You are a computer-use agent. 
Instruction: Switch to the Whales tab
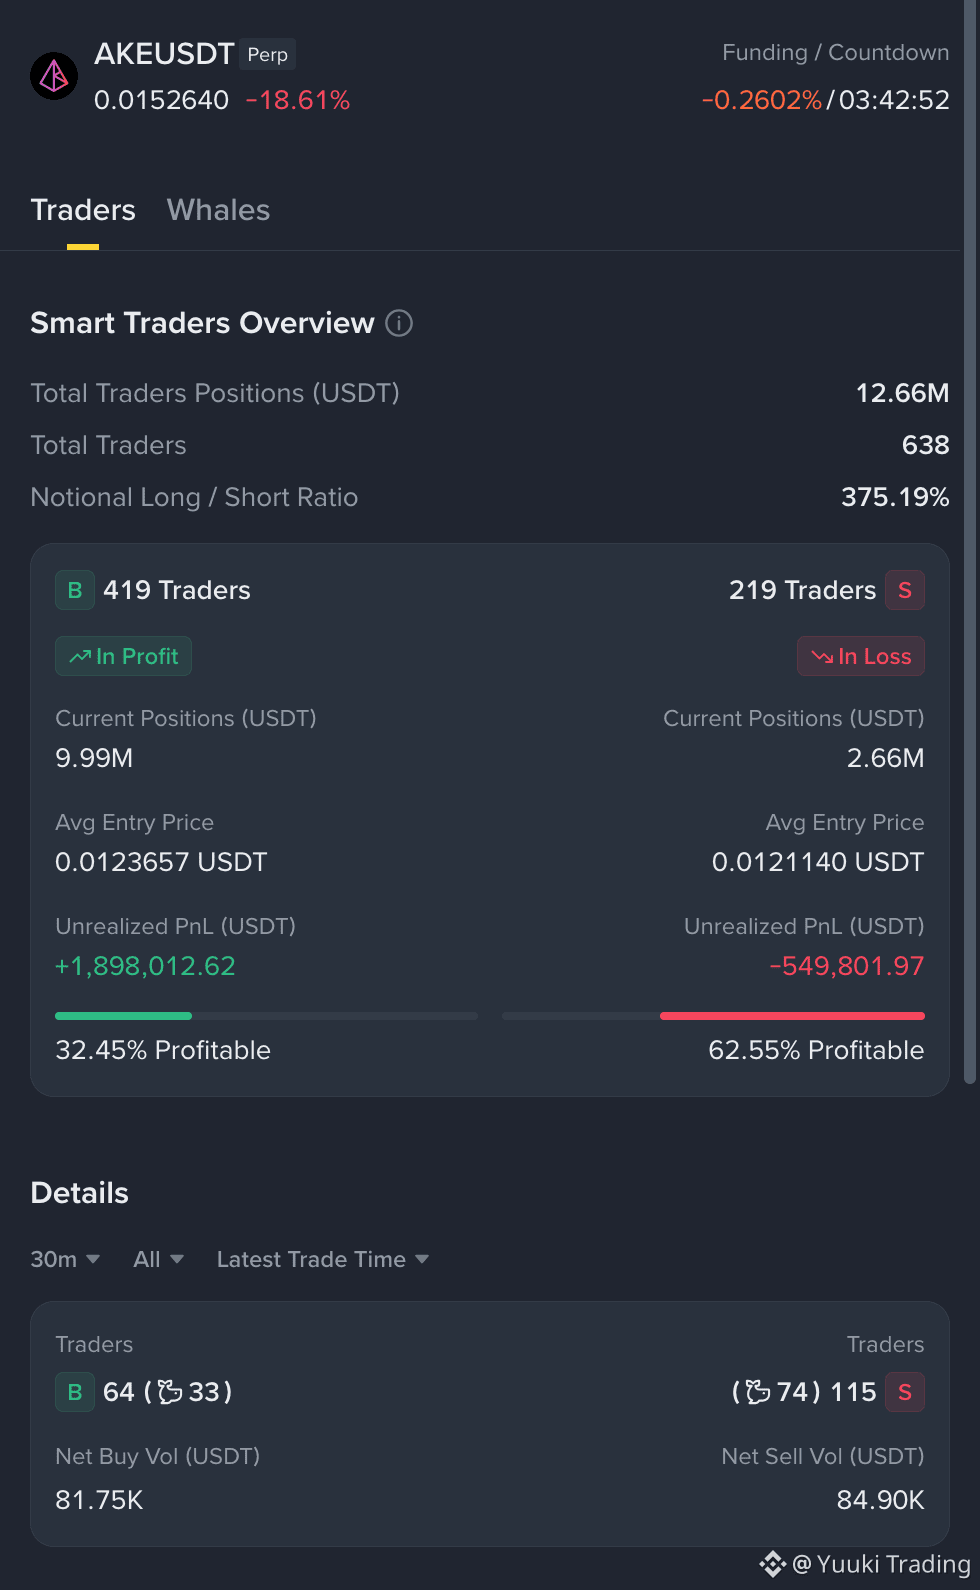218,210
